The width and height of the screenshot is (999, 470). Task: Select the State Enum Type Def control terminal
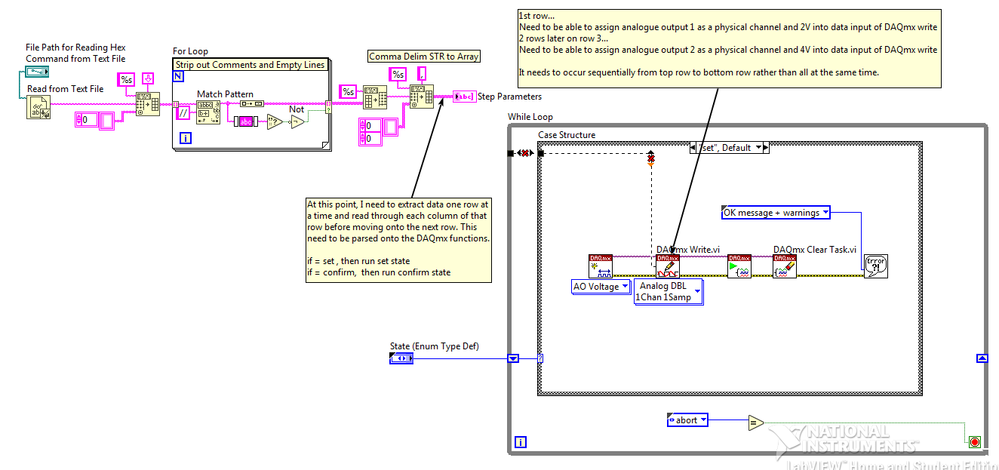click(401, 359)
